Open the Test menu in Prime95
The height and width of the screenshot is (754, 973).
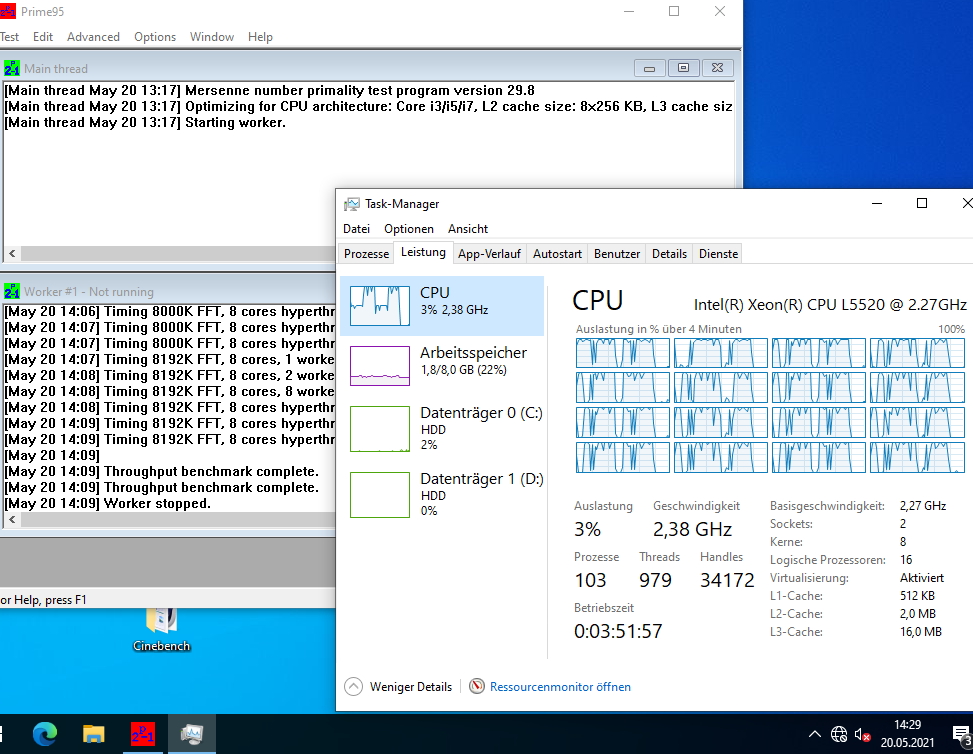tap(9, 37)
